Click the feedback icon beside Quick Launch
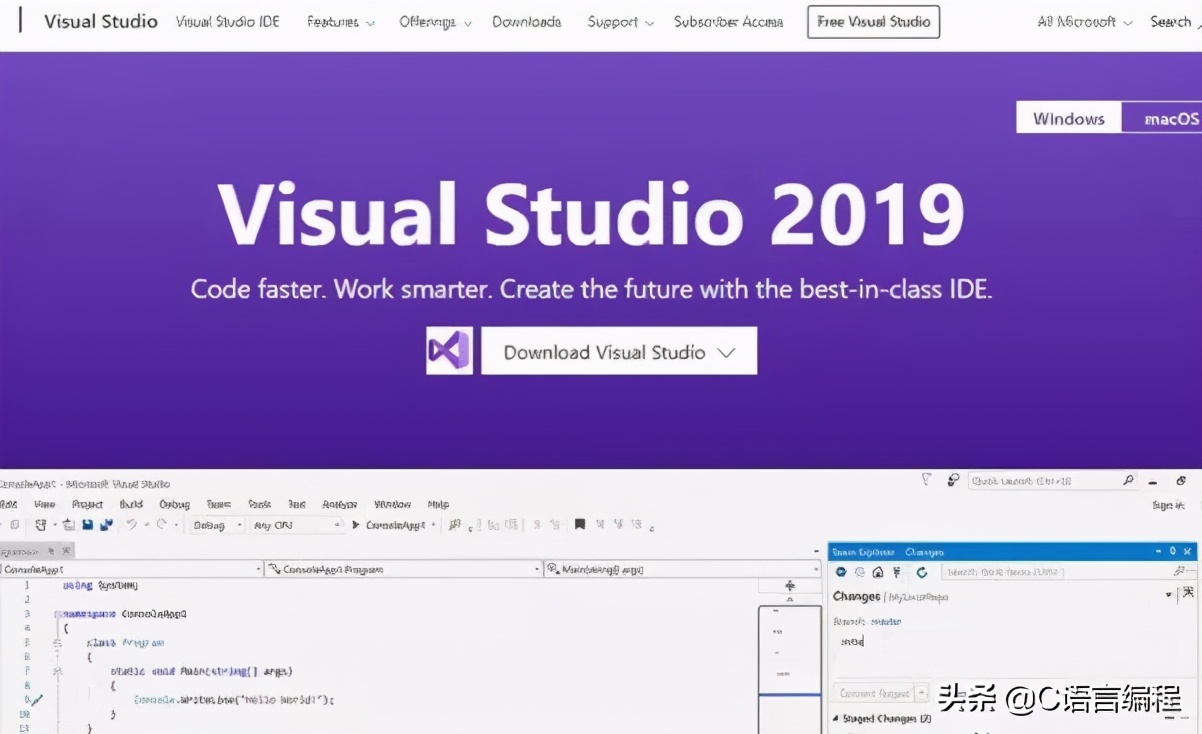The height and width of the screenshot is (734, 1202). [x=953, y=481]
